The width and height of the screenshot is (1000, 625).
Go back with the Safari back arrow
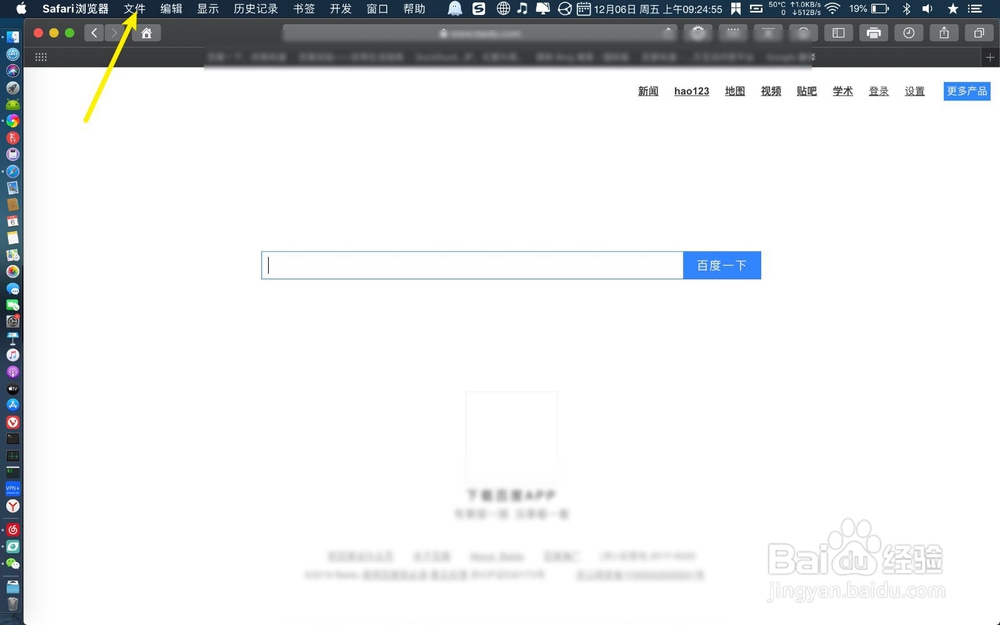[94, 33]
